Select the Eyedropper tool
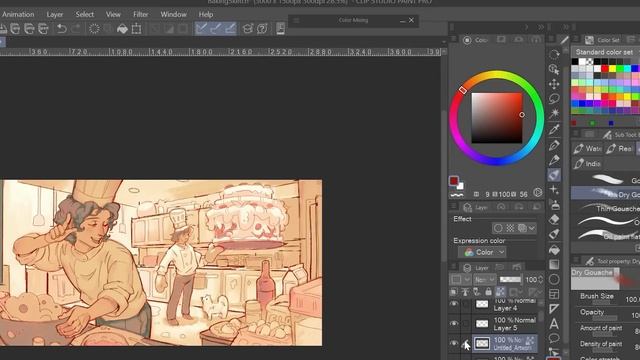Image resolution: width=640 pixels, height=360 pixels. point(554,129)
